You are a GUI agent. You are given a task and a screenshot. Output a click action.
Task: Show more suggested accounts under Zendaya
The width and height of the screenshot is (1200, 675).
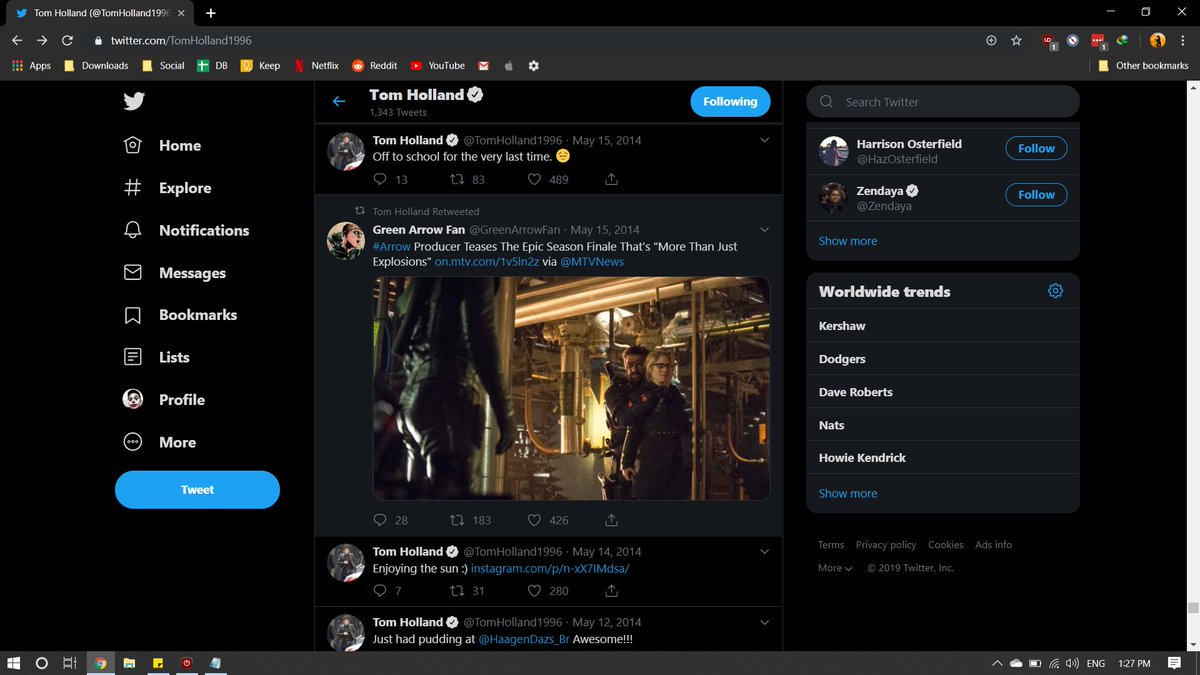tap(848, 241)
